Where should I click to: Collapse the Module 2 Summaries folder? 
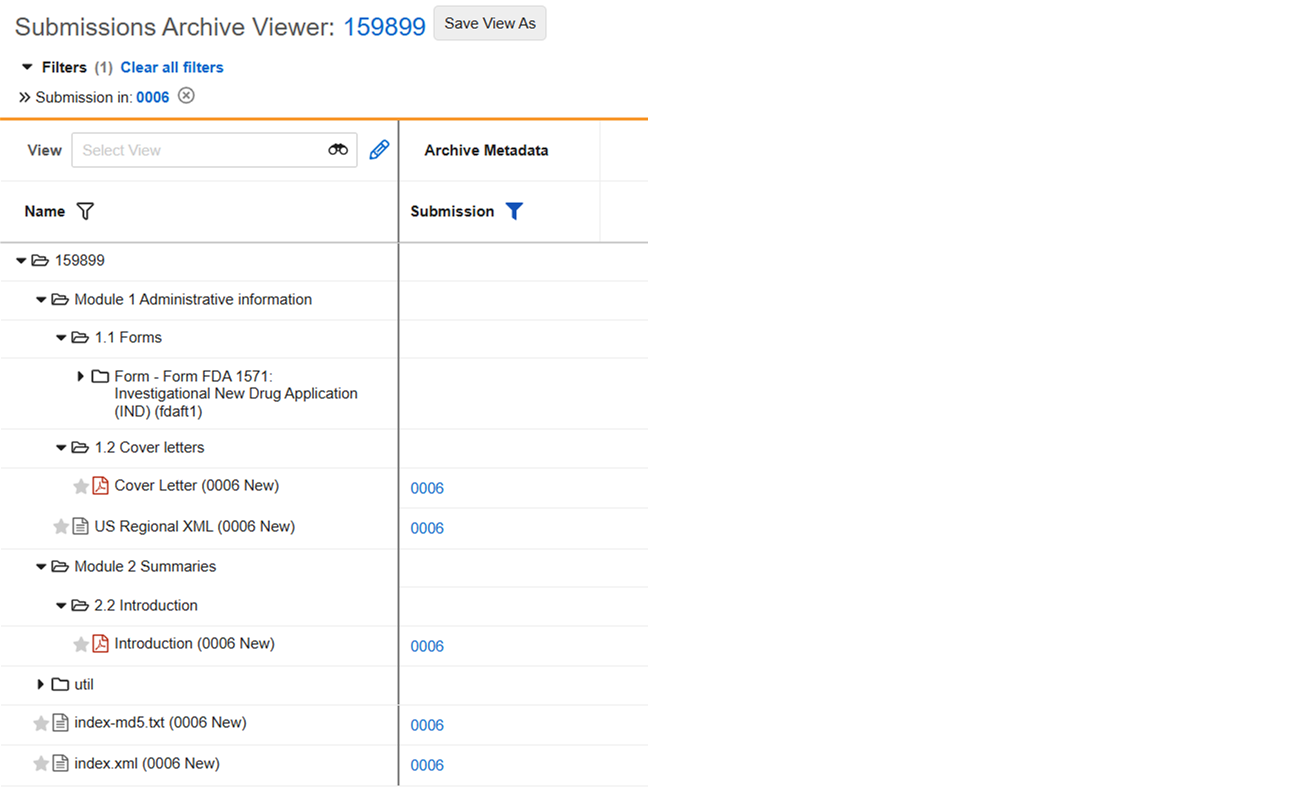[x=41, y=566]
